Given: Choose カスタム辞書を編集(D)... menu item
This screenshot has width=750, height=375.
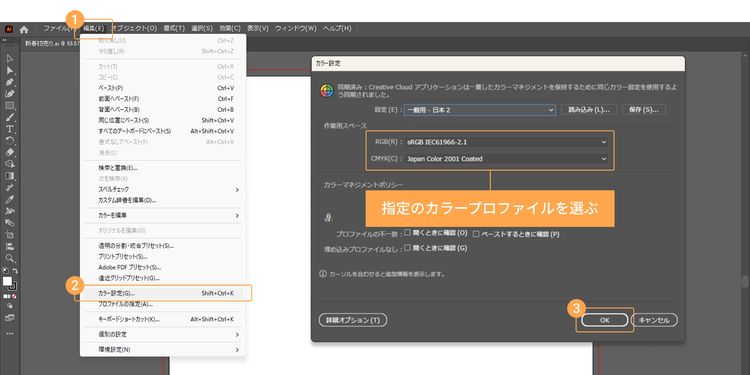Looking at the screenshot, I should click(163, 200).
